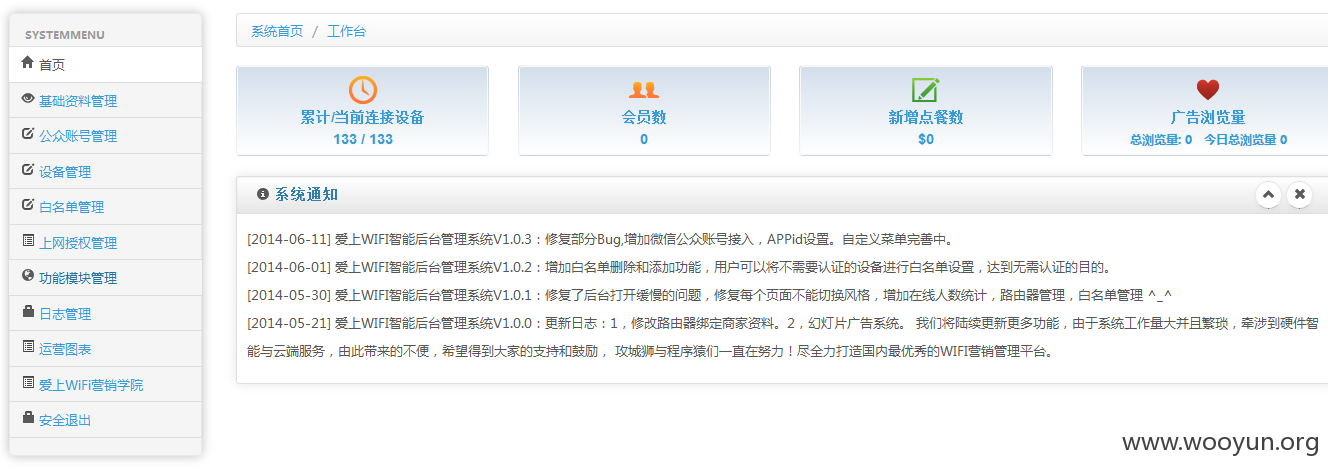Click the 133 / 133 device count
1328x471 pixels.
point(363,139)
